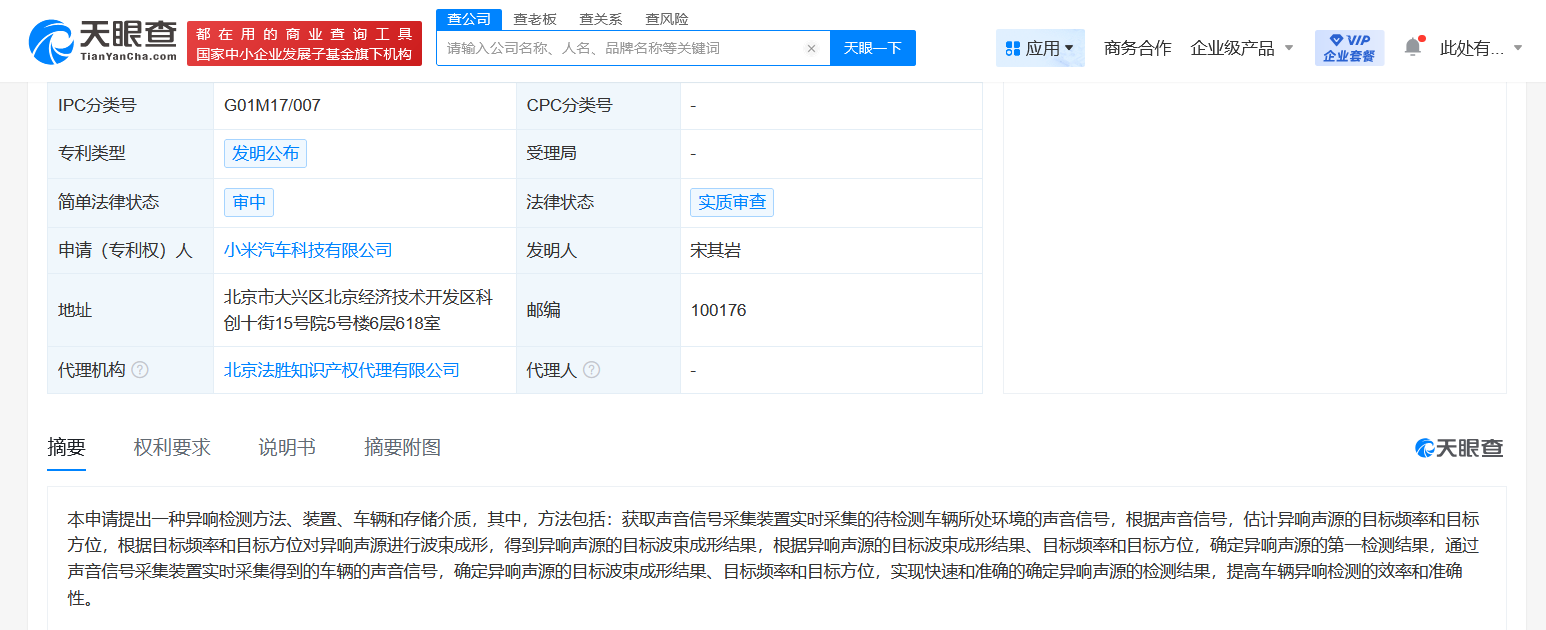The height and width of the screenshot is (630, 1546).
Task: Click inventor name 宋其岩
Action: coord(715,250)
